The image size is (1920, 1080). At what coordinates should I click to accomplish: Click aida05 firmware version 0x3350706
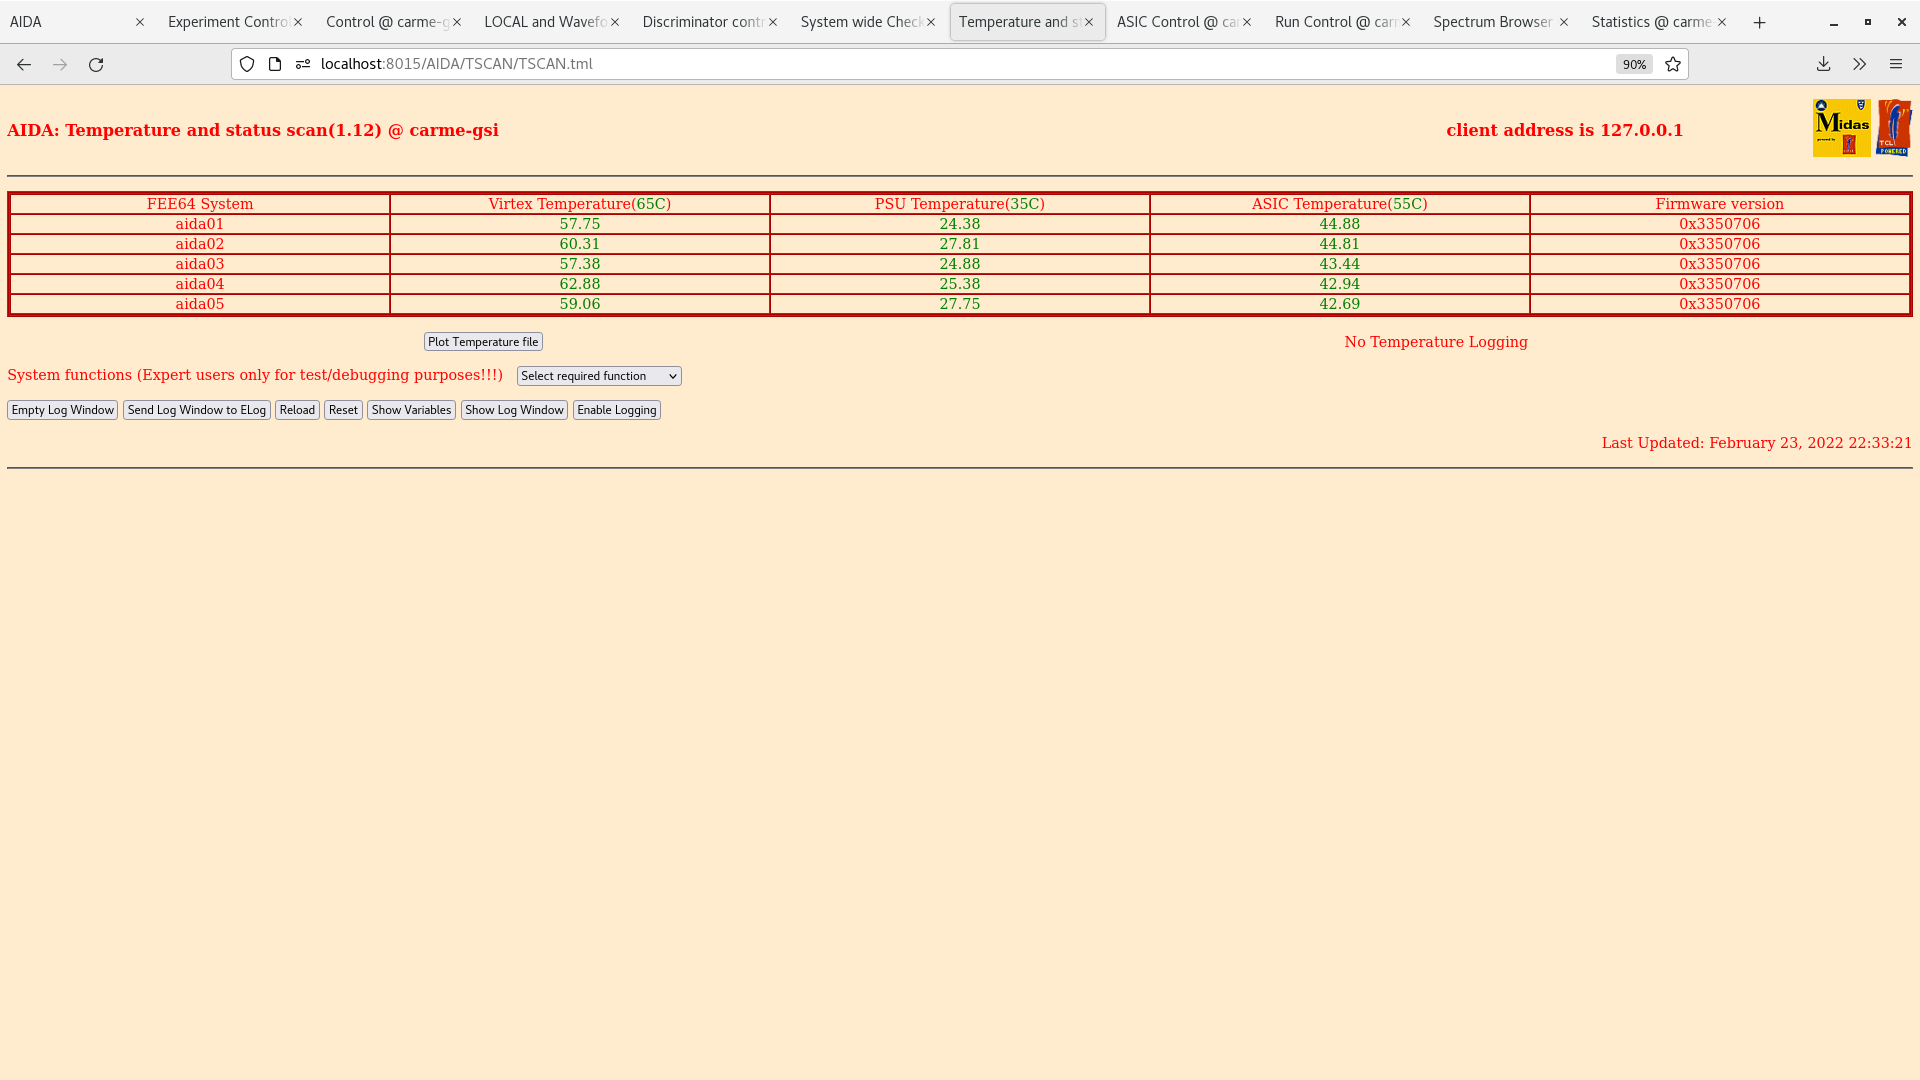pos(1720,304)
